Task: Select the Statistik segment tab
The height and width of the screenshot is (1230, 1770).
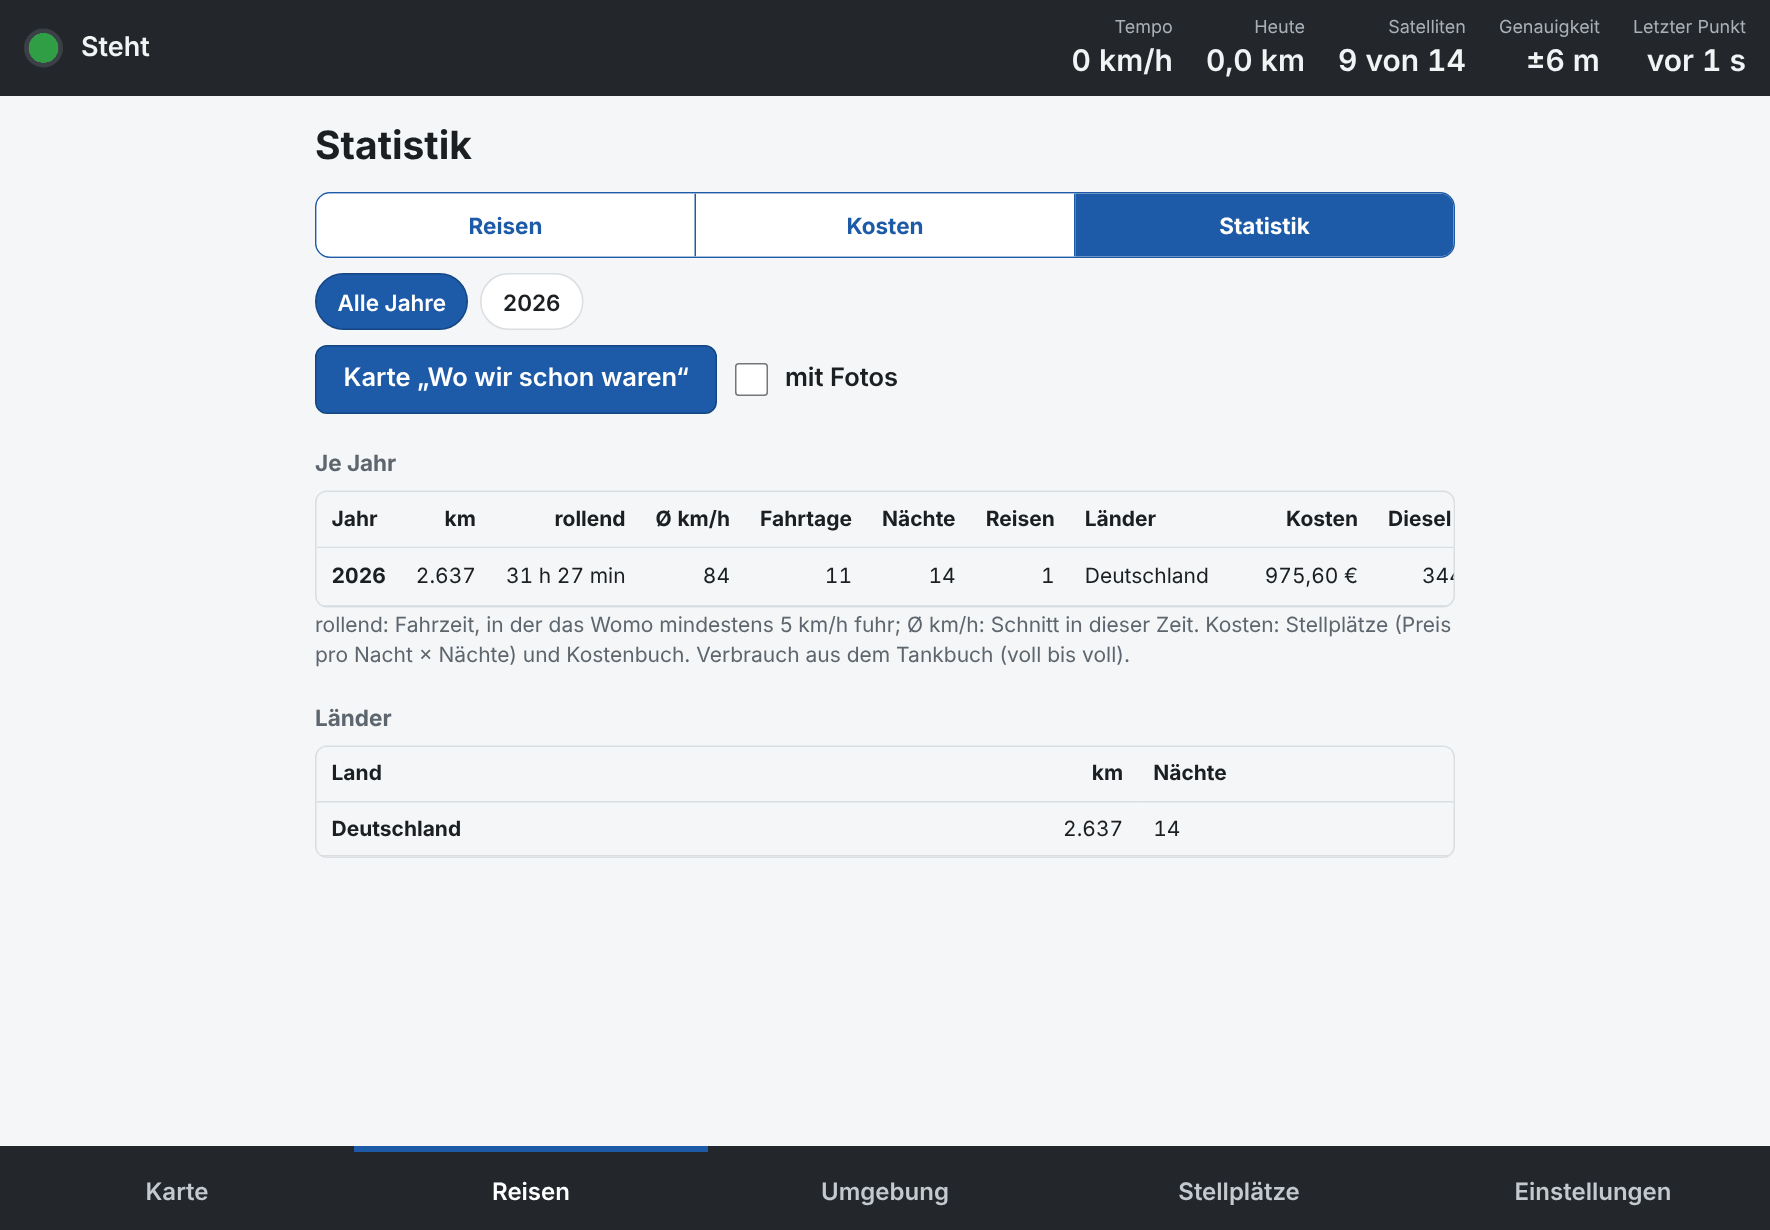Action: pos(1264,226)
